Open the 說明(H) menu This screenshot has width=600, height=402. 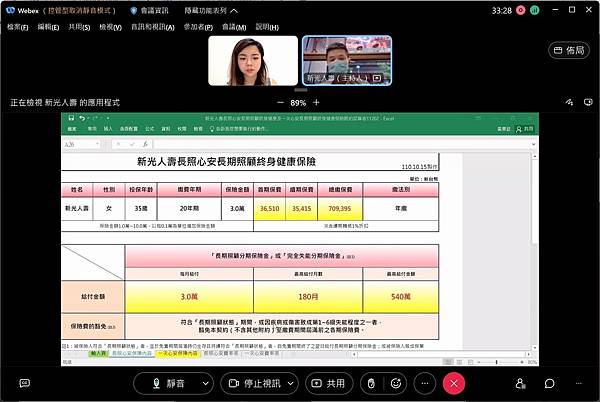pyautogui.click(x=267, y=27)
